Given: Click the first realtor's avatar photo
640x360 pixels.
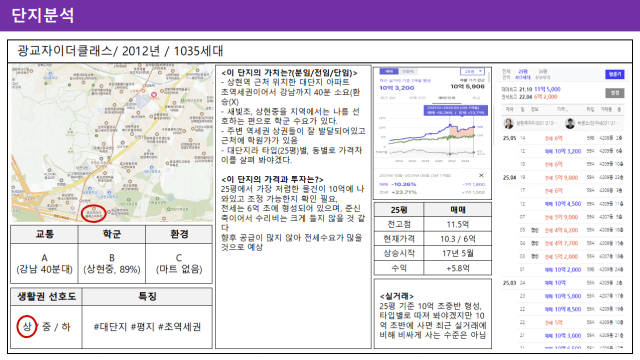Looking at the screenshot, I should point(509,123).
